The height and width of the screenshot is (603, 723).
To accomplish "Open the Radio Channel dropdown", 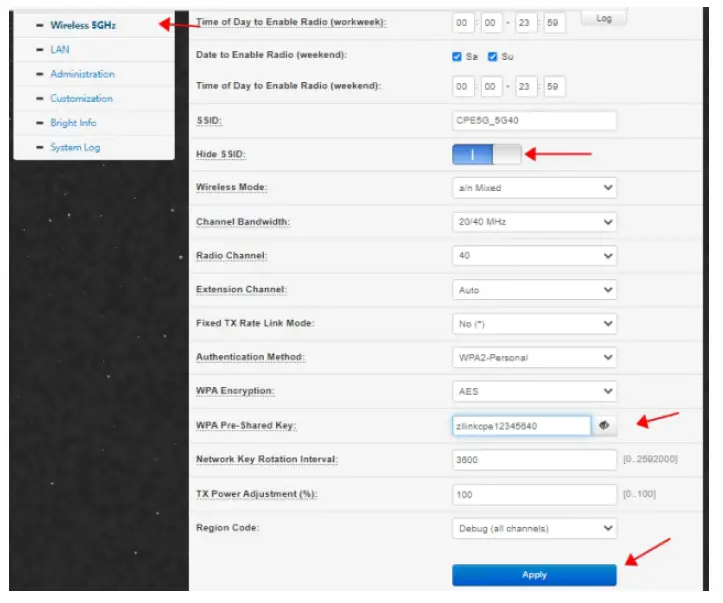I will 534,256.
